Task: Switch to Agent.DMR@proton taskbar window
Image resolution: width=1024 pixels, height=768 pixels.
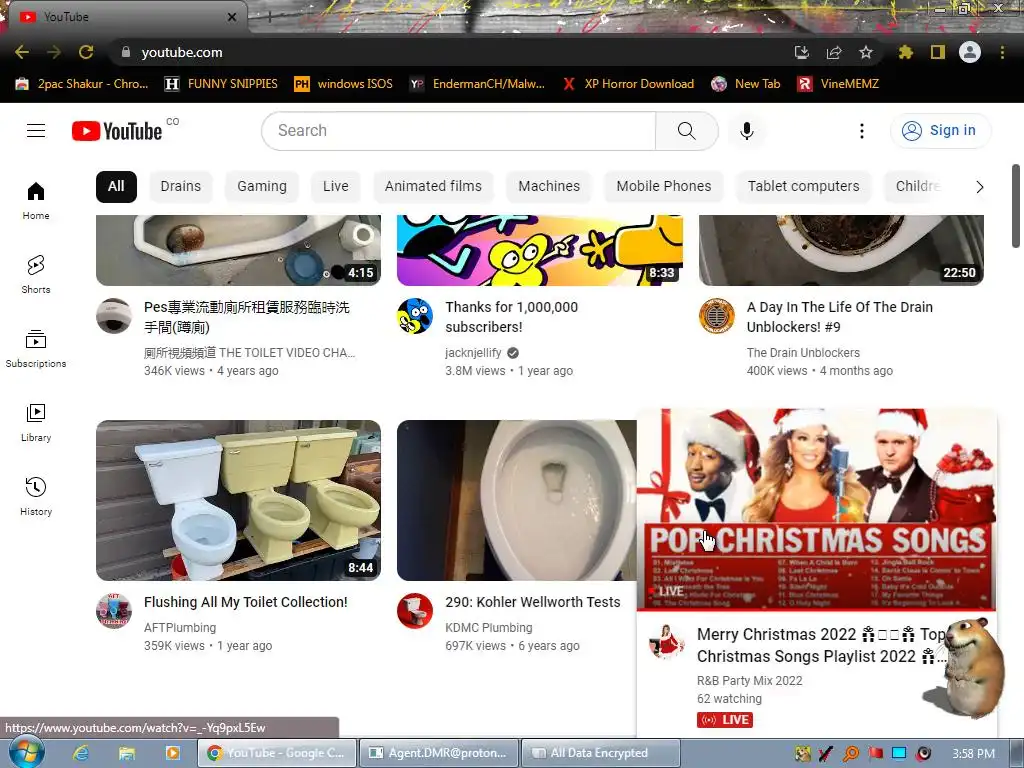Action: [x=440, y=753]
